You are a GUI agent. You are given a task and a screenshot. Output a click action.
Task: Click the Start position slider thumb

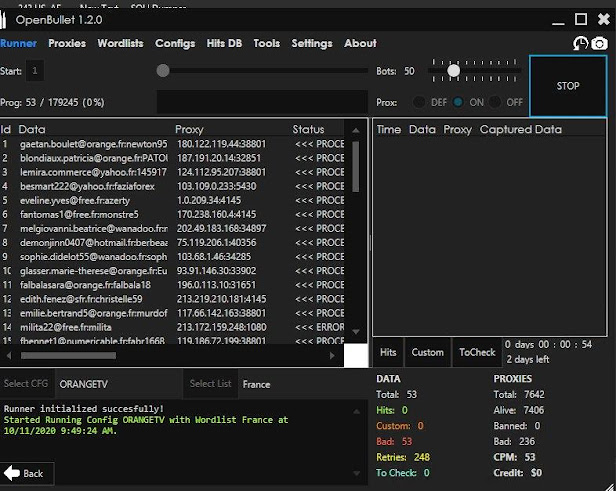163,71
